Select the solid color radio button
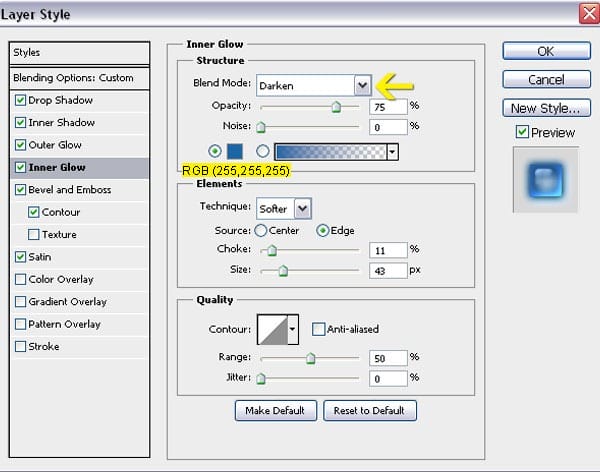The width and height of the screenshot is (600, 472). (215, 151)
